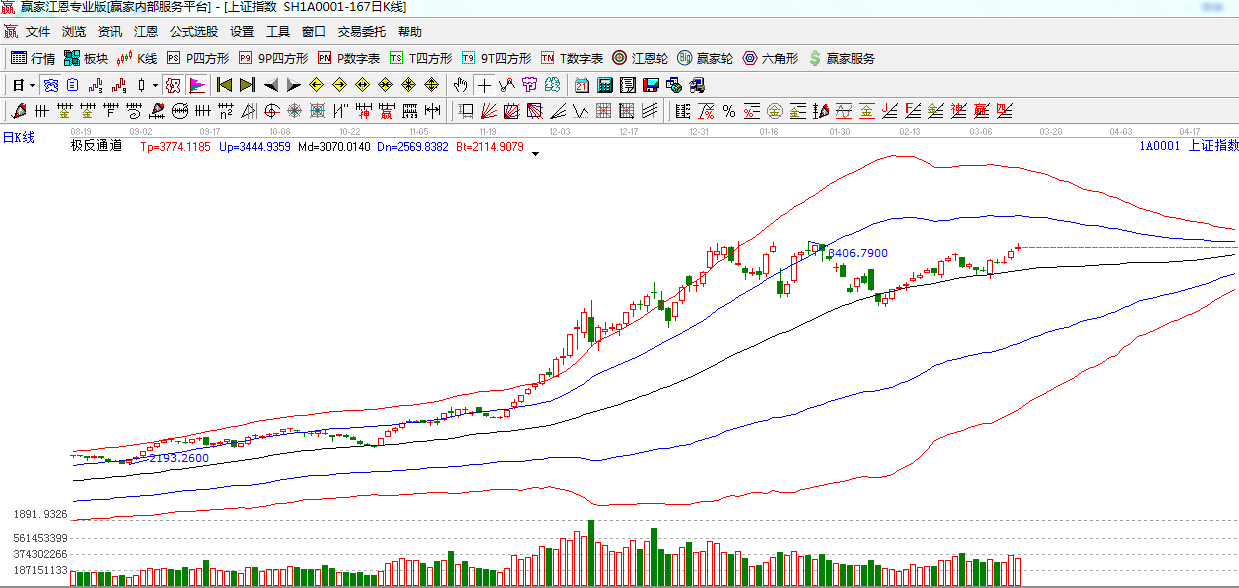The height and width of the screenshot is (588, 1239).
Task: Open the 交易委托 menu
Action: coord(362,32)
